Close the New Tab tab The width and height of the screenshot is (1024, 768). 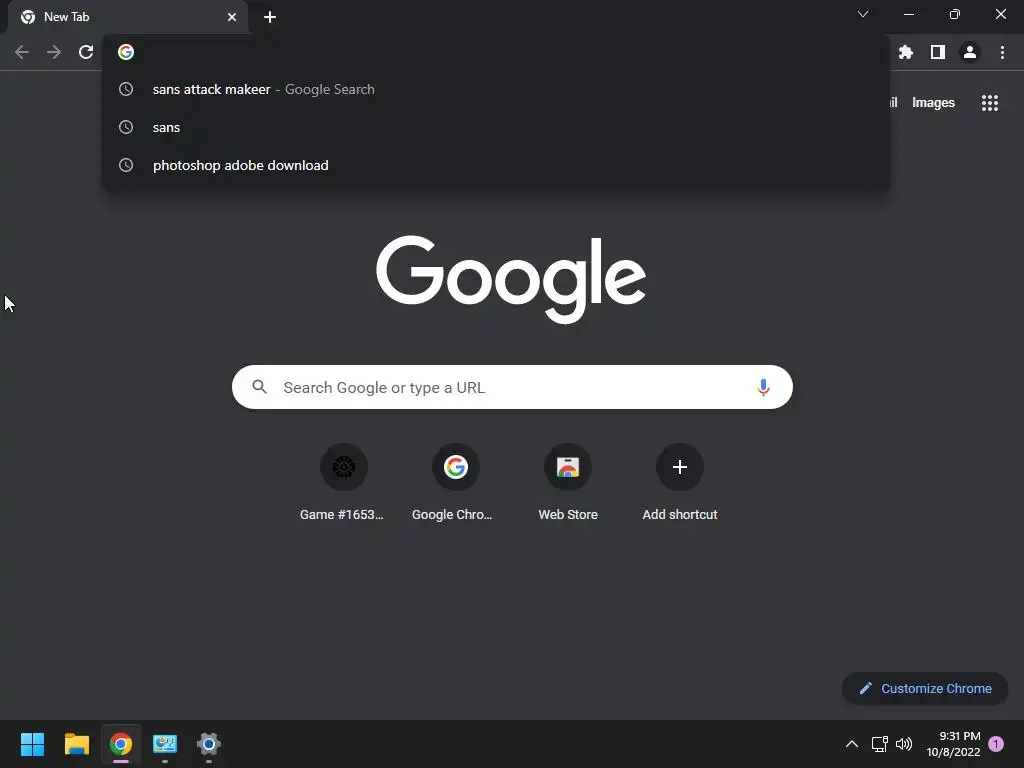[232, 17]
